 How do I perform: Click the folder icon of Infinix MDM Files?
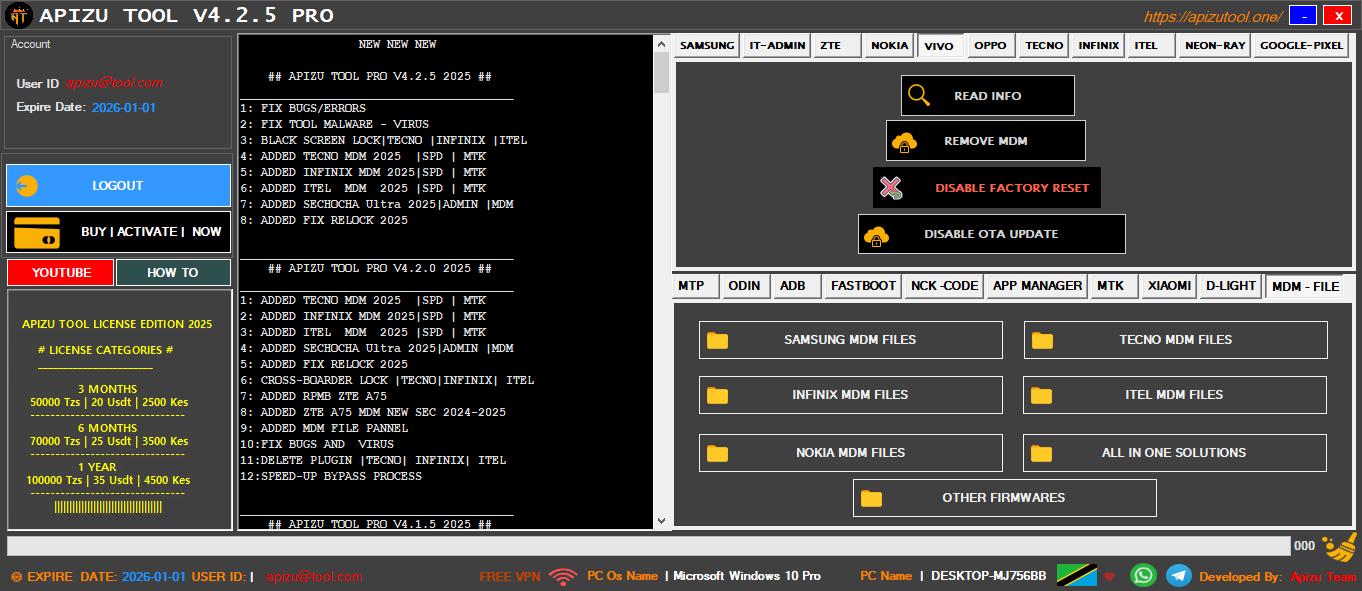[x=717, y=395]
